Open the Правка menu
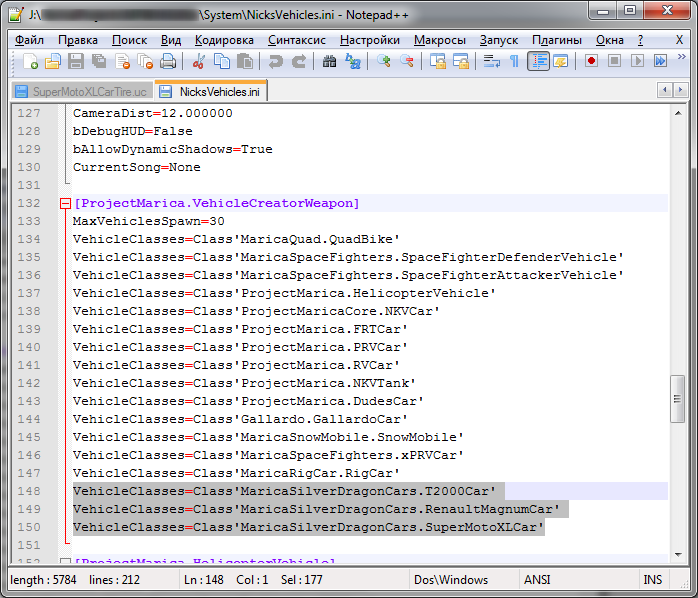698x598 pixels. click(78, 40)
